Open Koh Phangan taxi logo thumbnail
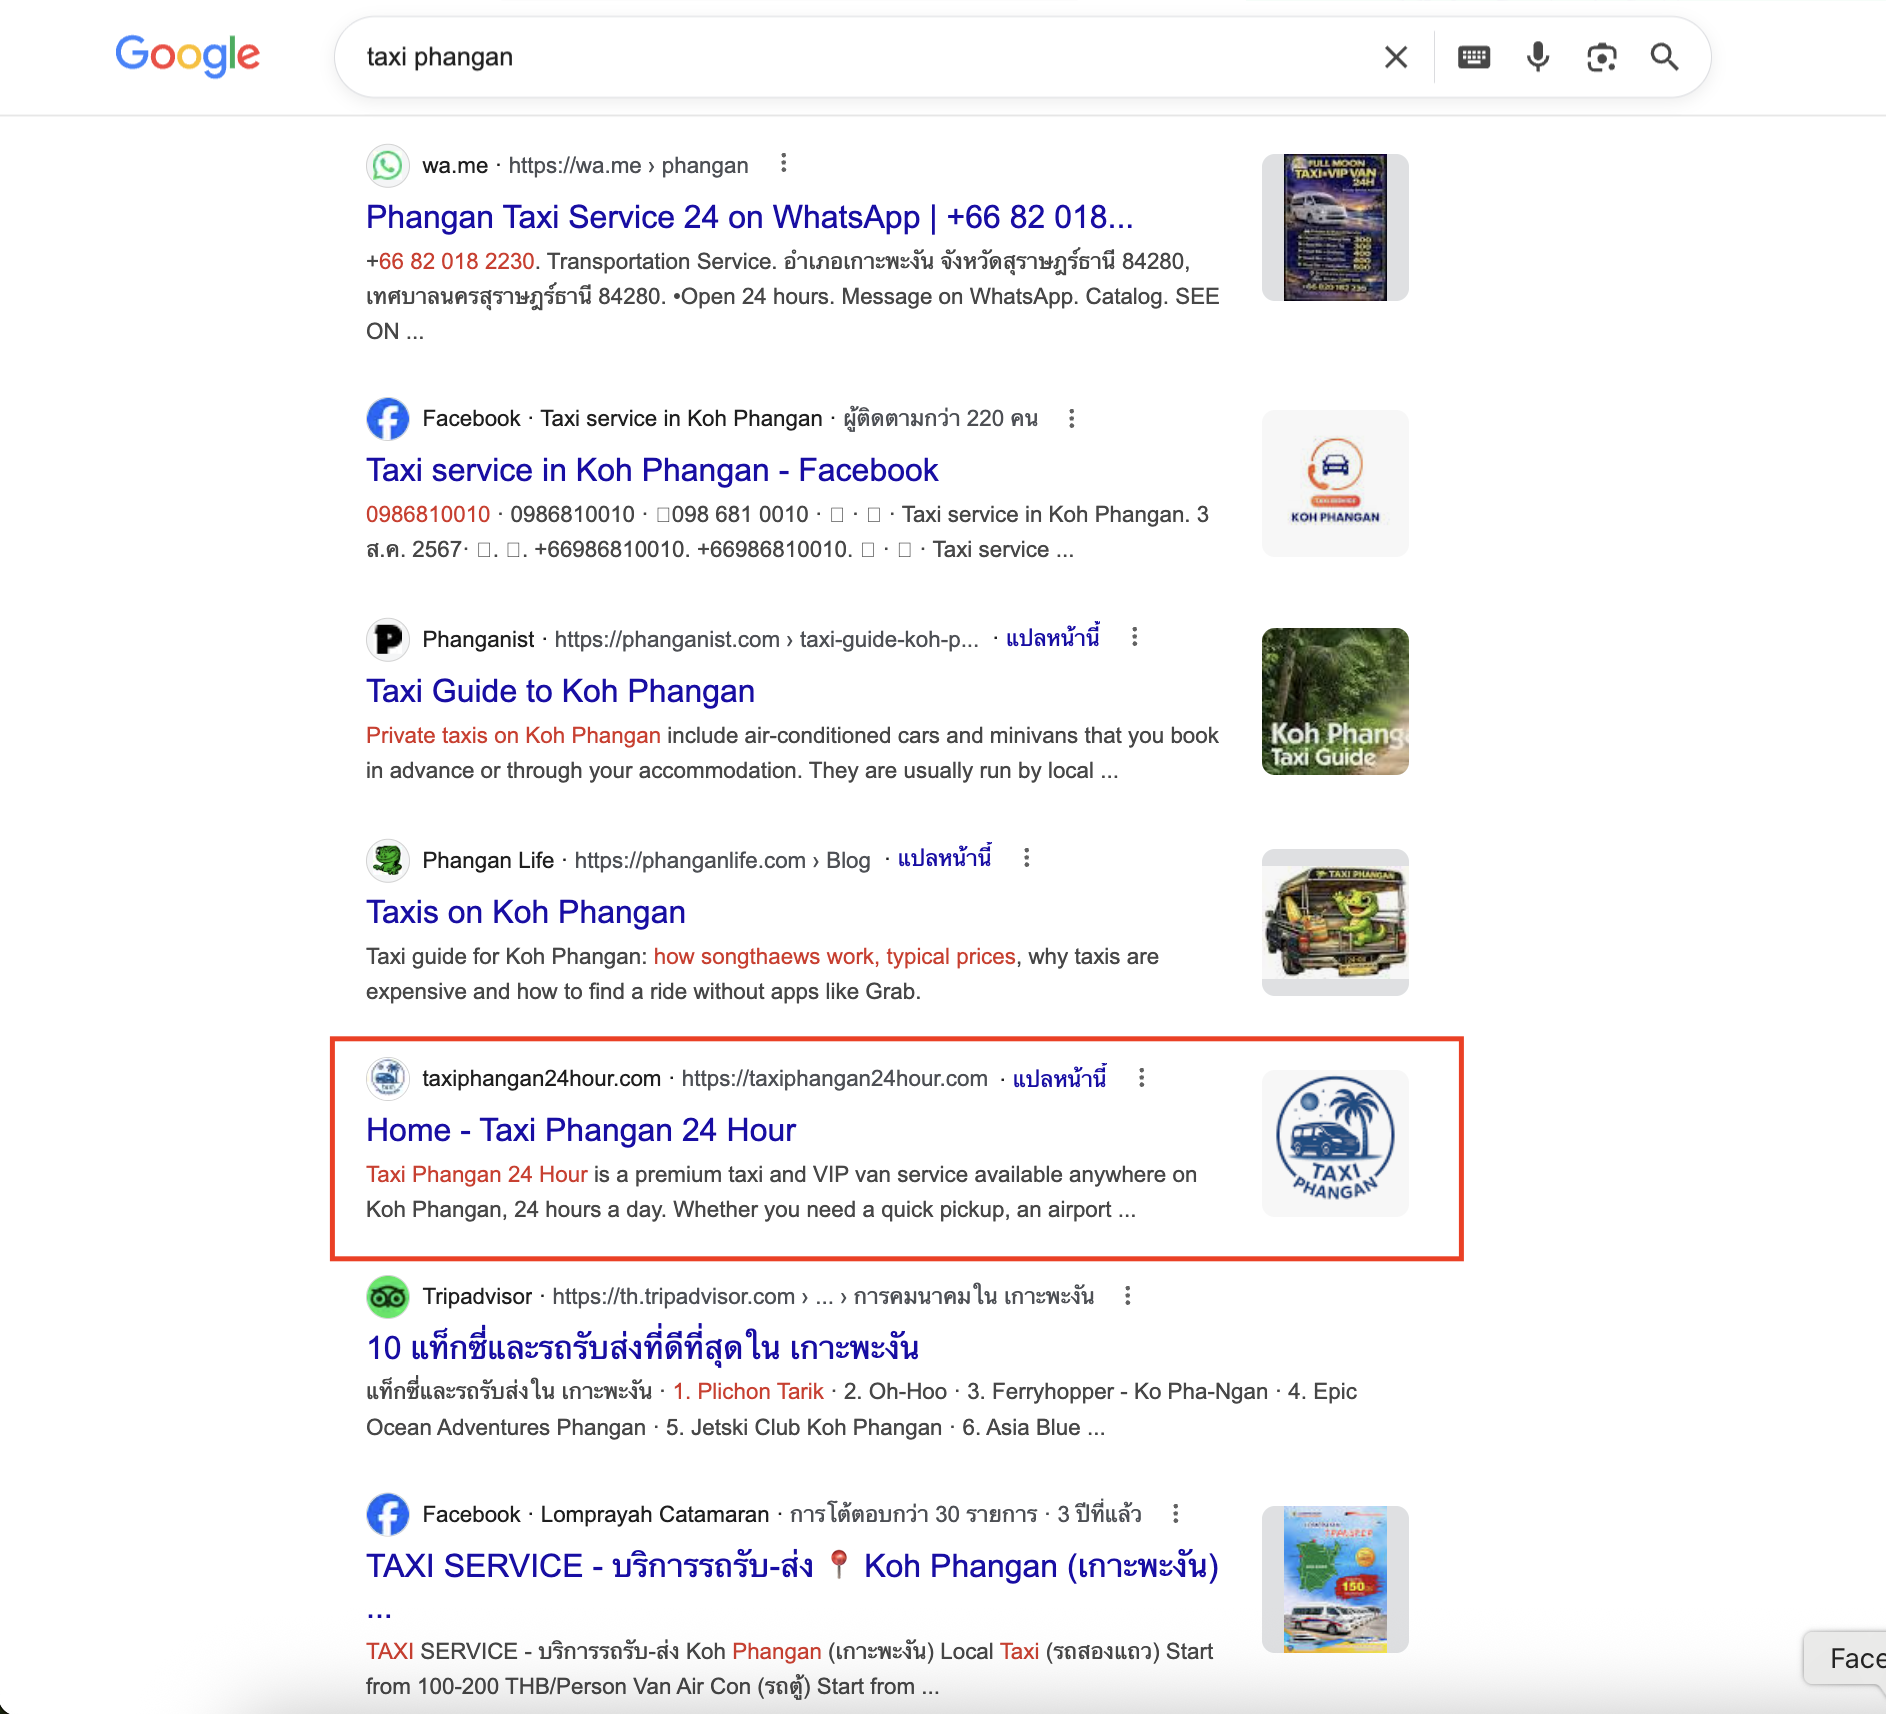 point(1335,483)
